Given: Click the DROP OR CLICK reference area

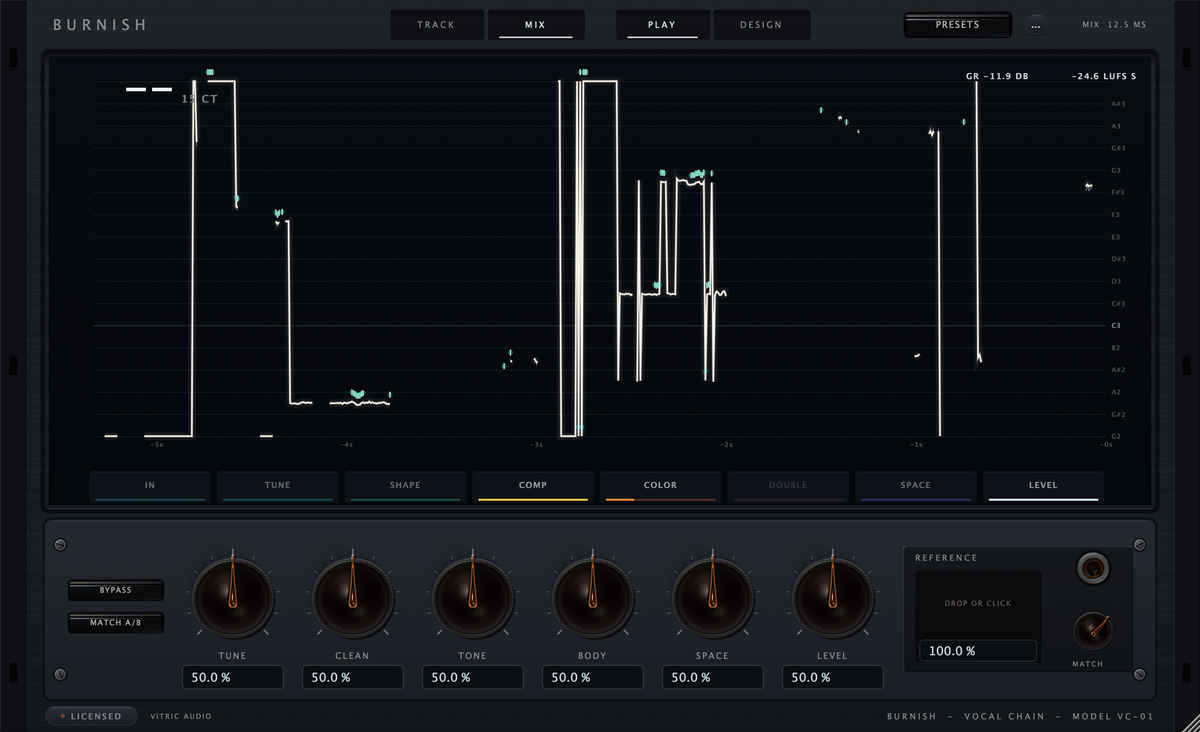Looking at the screenshot, I should (978, 604).
